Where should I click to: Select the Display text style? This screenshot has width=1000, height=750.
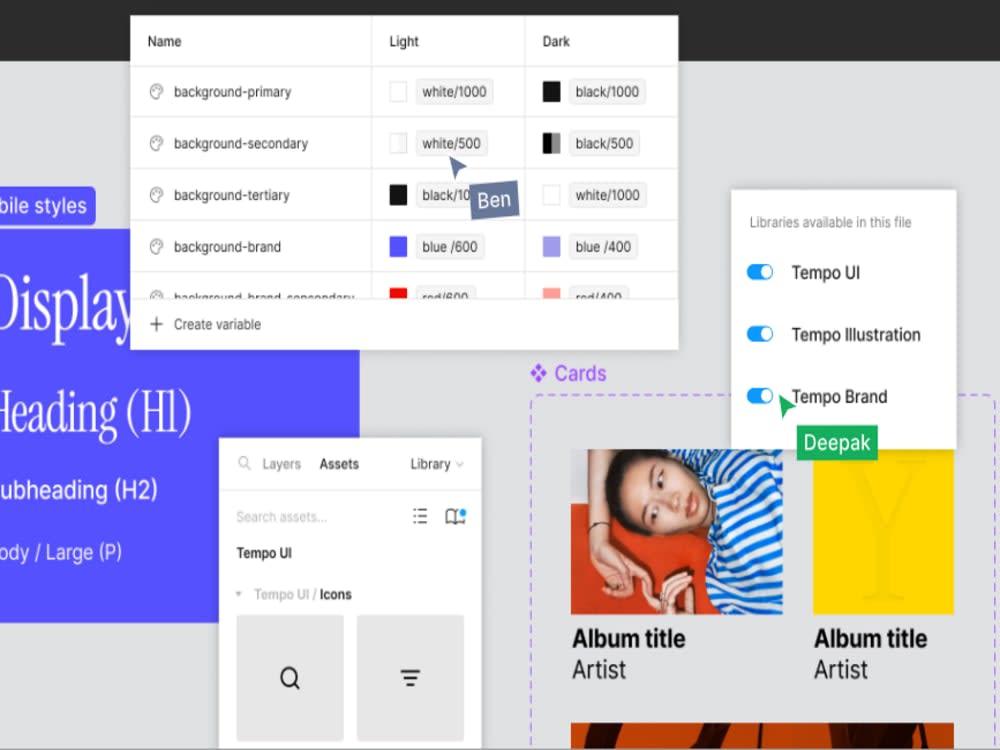tap(65, 308)
